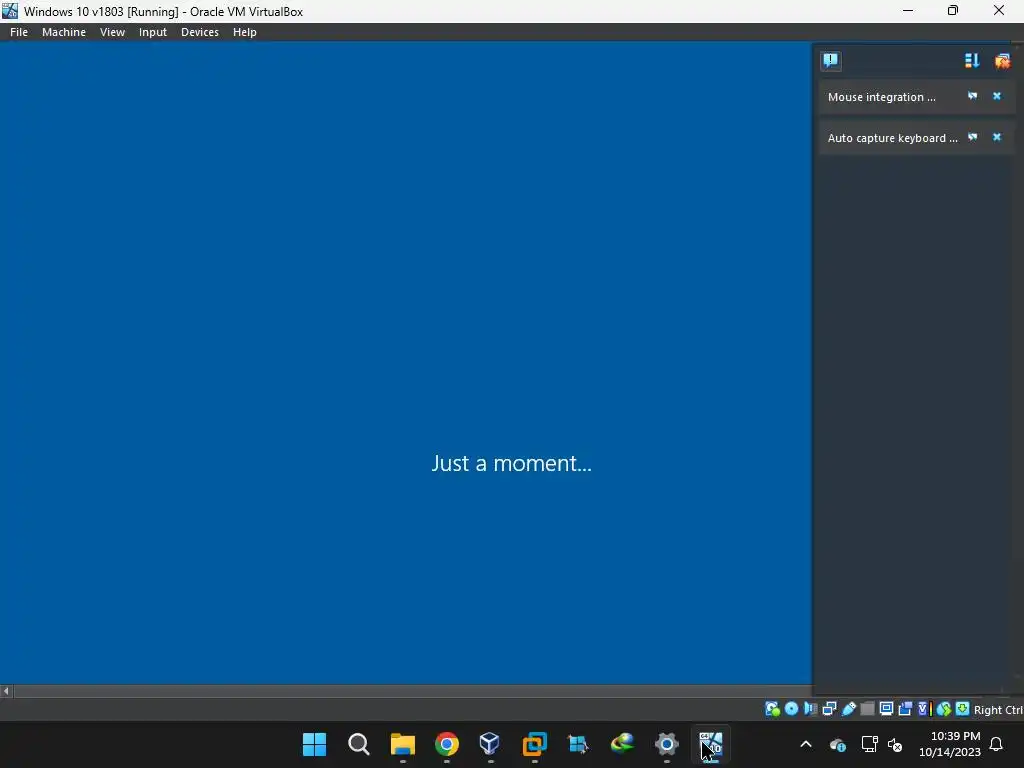Click the USB devices status icon

pyautogui.click(x=848, y=709)
